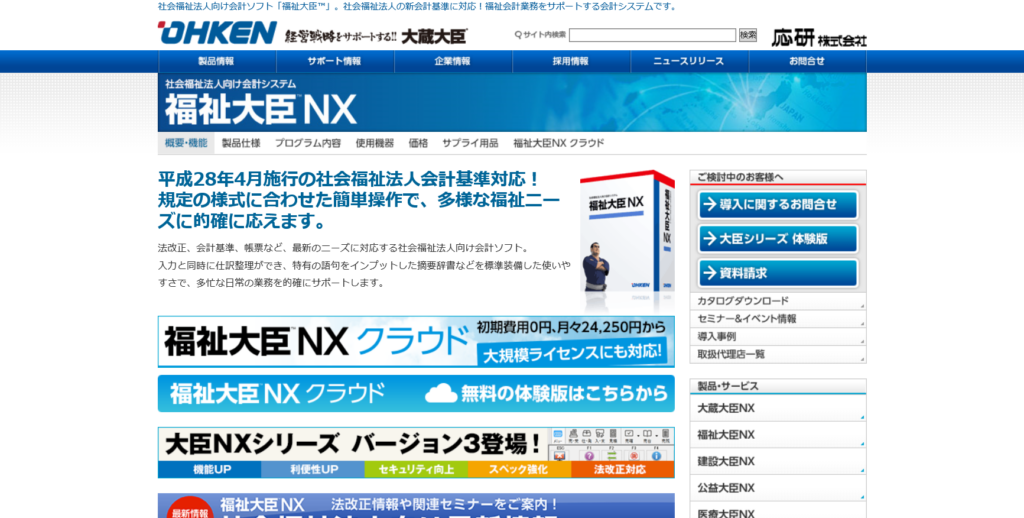Image resolution: width=1024 pixels, height=518 pixels.
Task: Open the 導入事例 link
Action: click(x=778, y=336)
